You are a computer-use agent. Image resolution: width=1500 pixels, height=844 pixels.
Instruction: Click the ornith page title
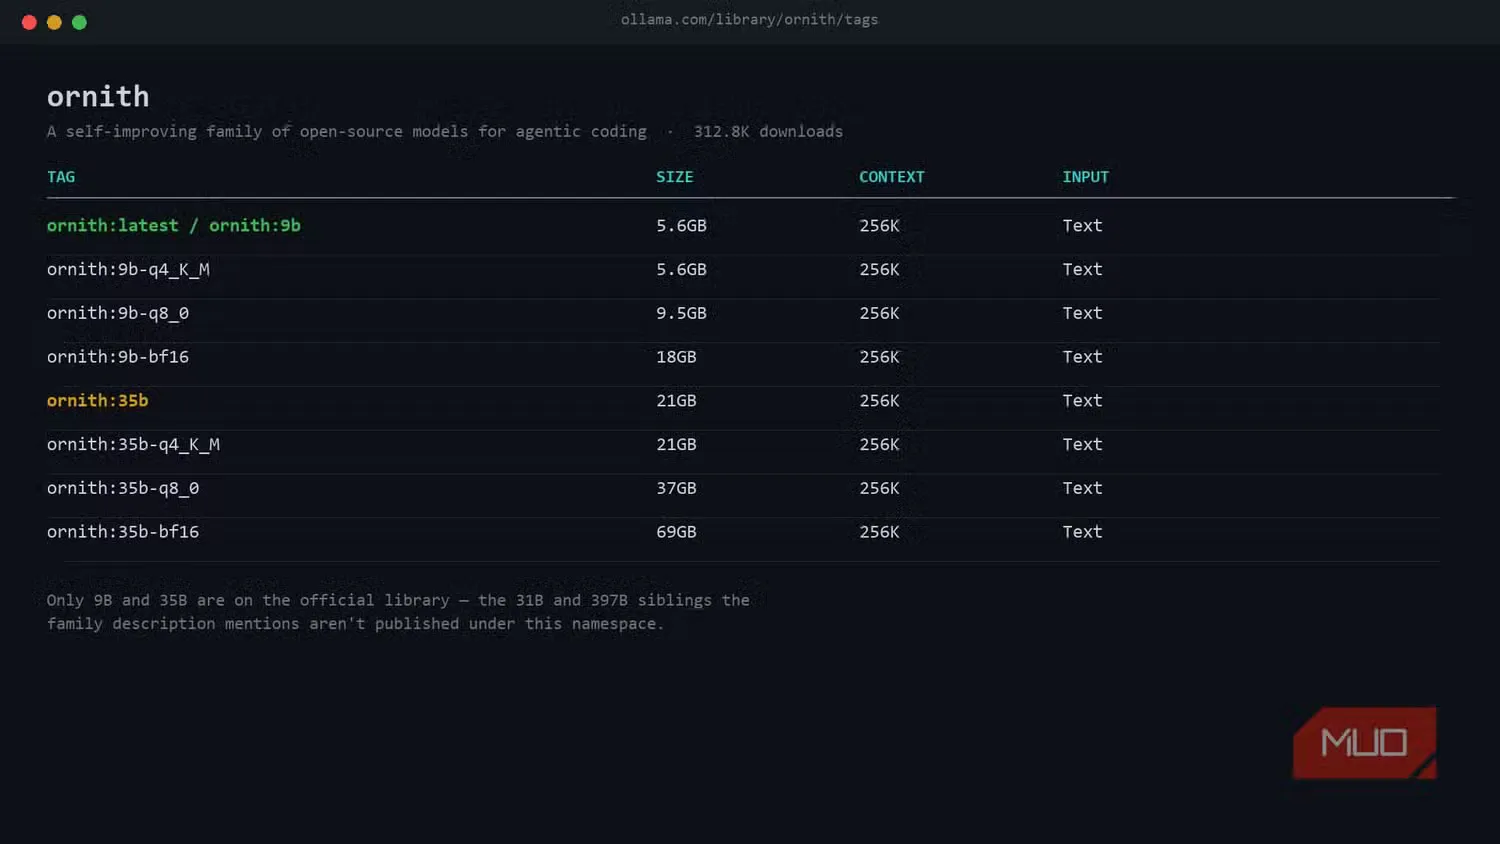tap(98, 96)
